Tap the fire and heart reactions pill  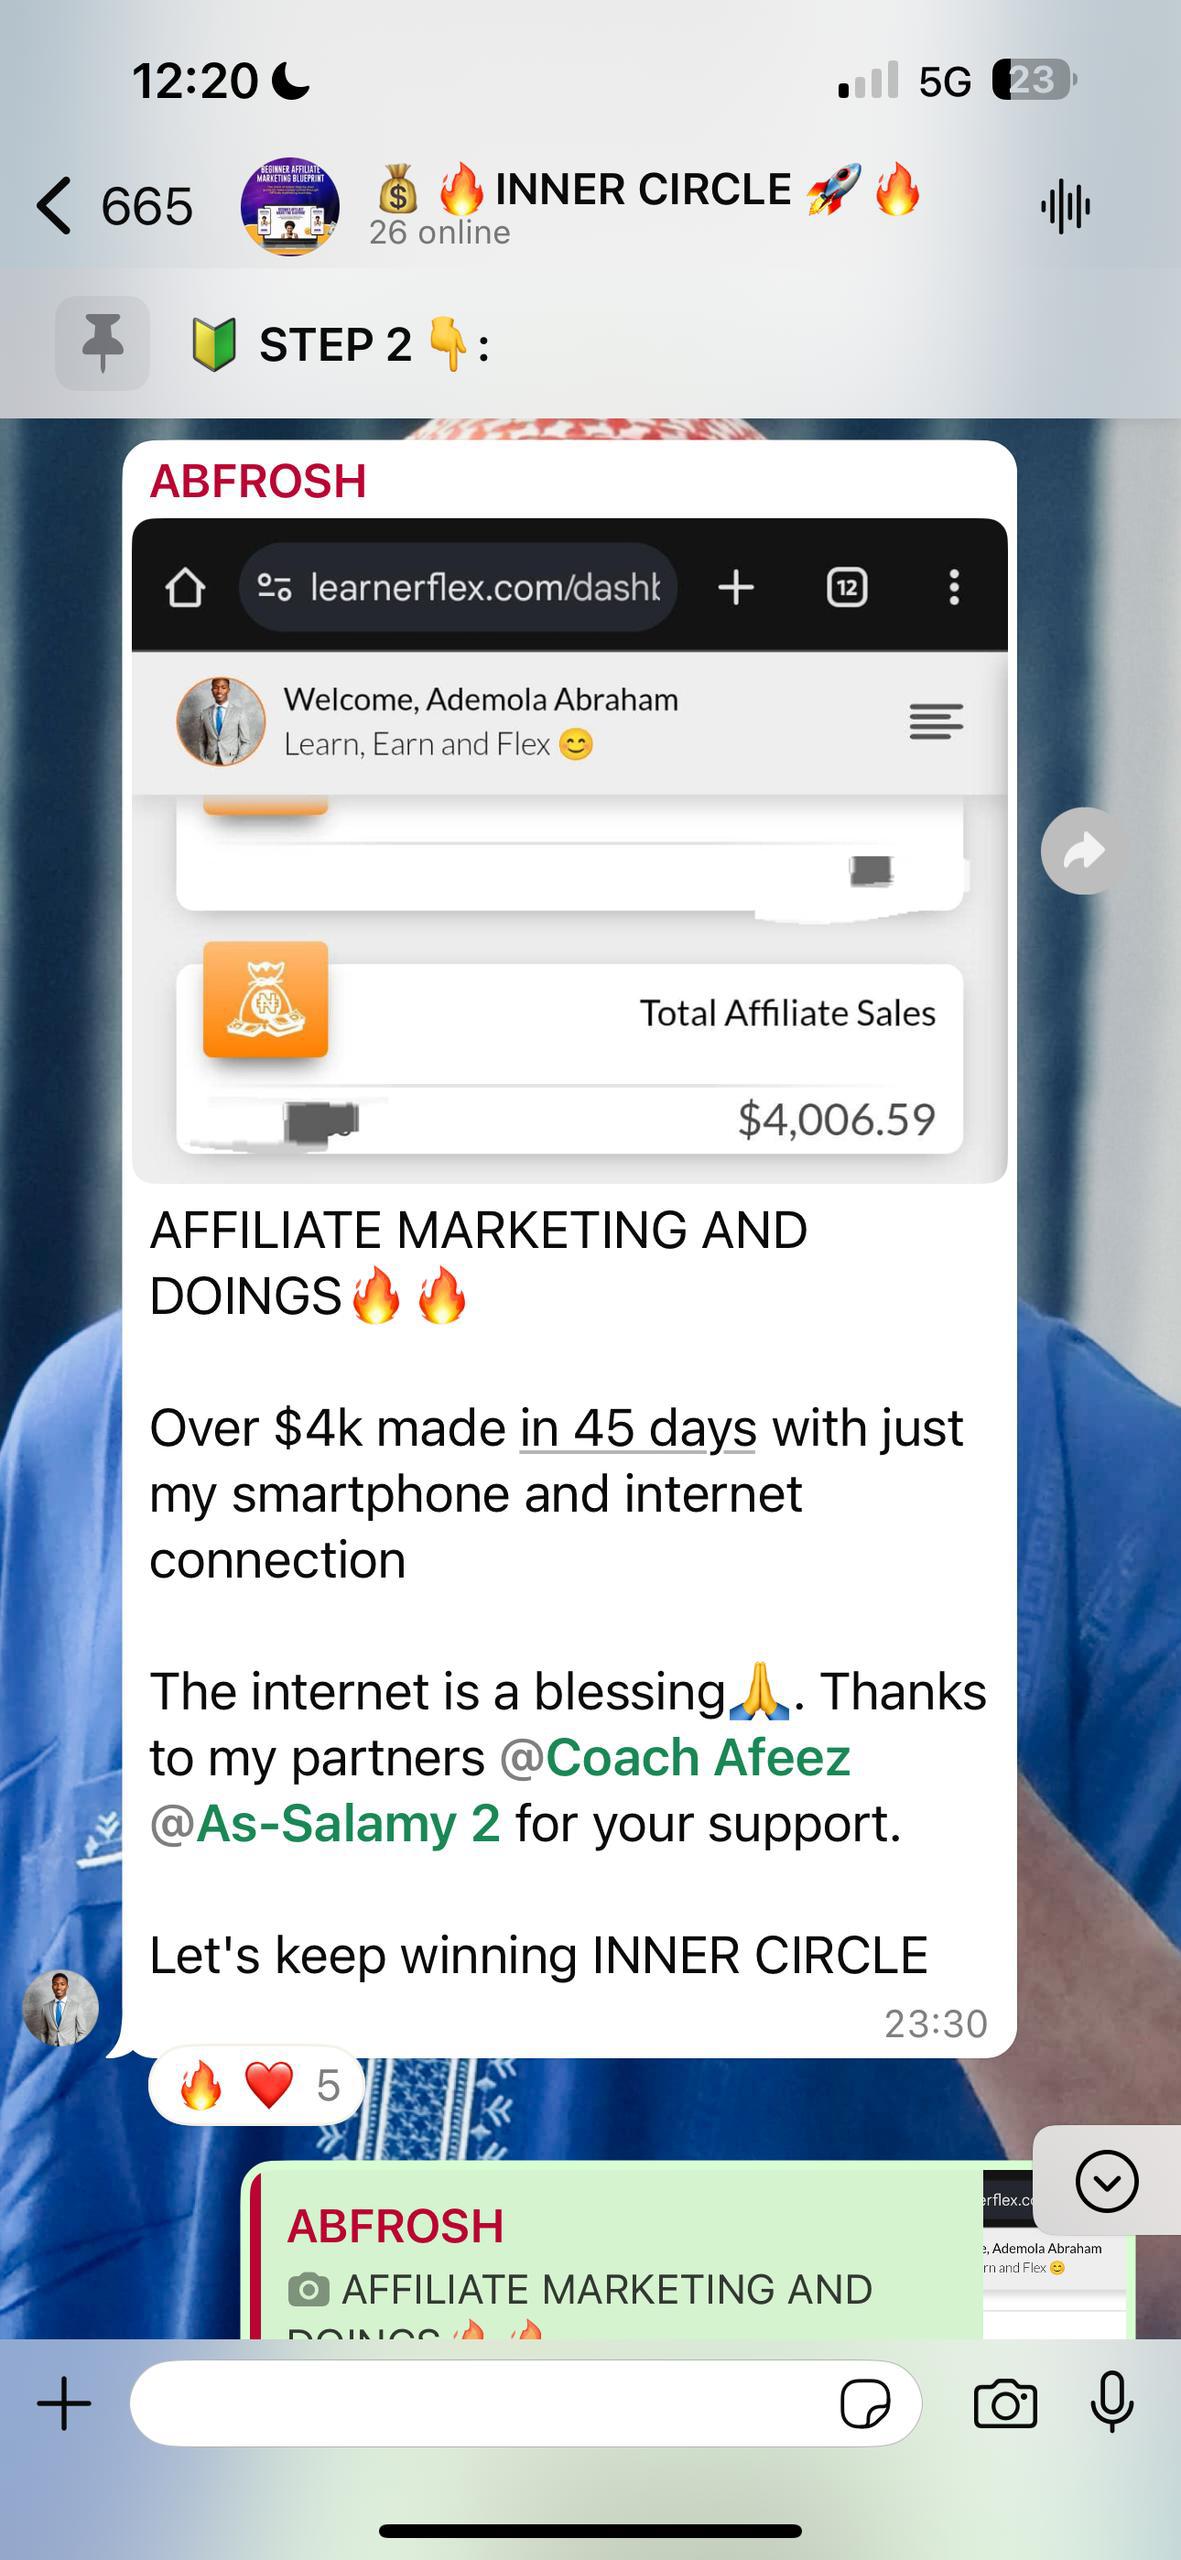click(x=257, y=2085)
